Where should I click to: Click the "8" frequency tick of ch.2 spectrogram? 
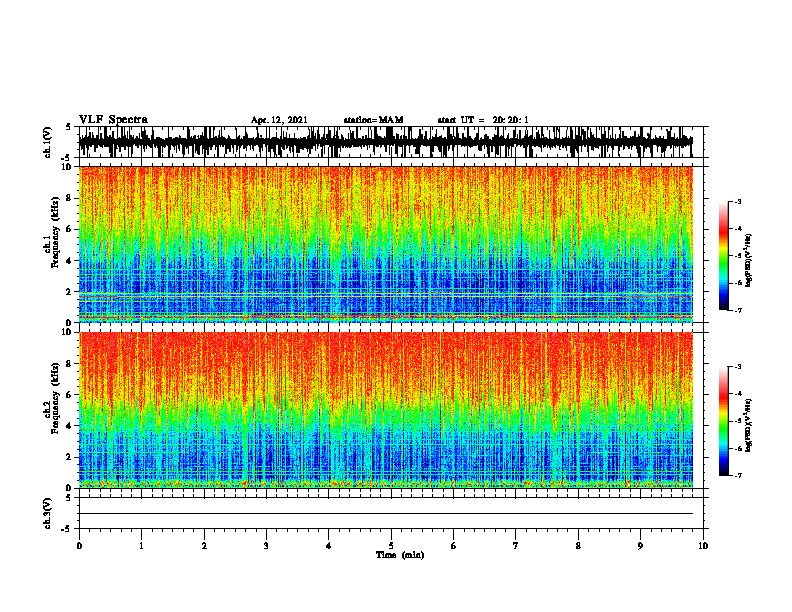(x=70, y=364)
